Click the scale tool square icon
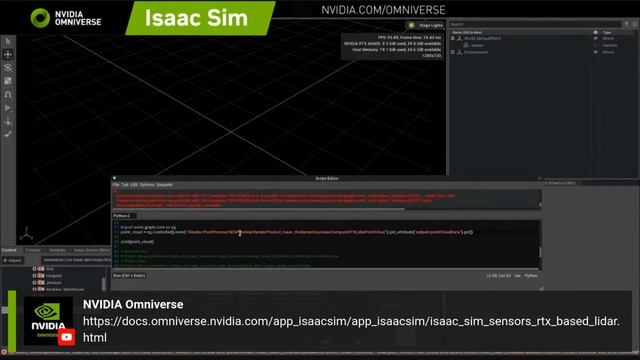The height and width of the screenshot is (360, 640). [x=8, y=81]
